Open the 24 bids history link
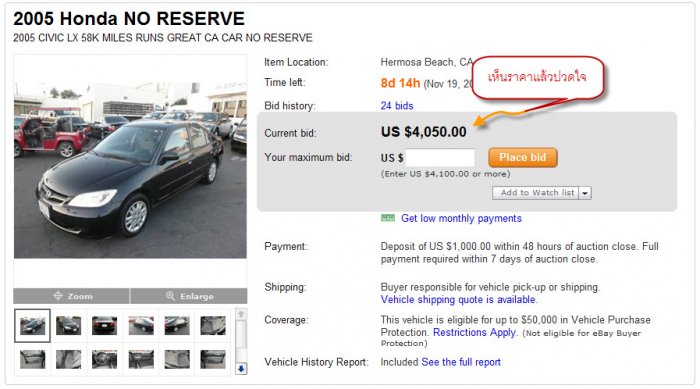Viewport: 700px width, 389px height. click(x=397, y=106)
